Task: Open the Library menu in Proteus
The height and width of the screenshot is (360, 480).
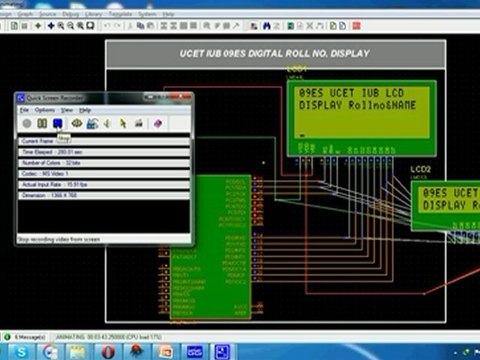Action: [x=93, y=14]
